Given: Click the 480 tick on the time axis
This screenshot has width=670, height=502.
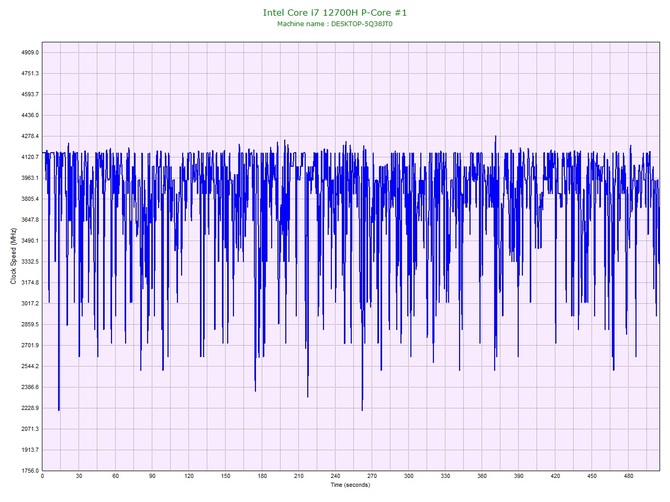Looking at the screenshot, I should tap(629, 476).
